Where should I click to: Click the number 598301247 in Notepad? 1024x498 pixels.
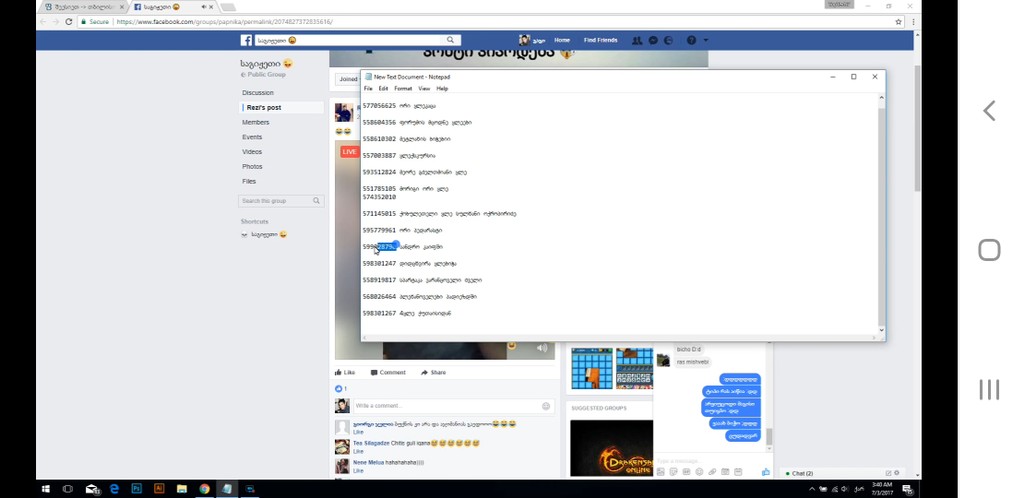379,263
